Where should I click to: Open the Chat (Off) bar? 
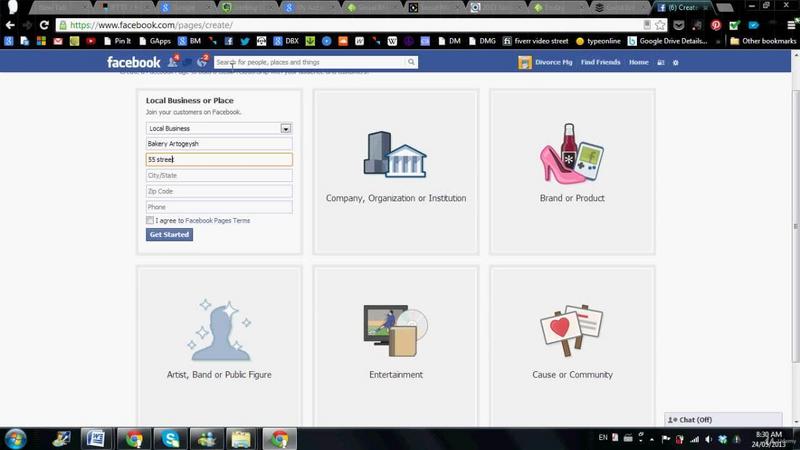723,419
